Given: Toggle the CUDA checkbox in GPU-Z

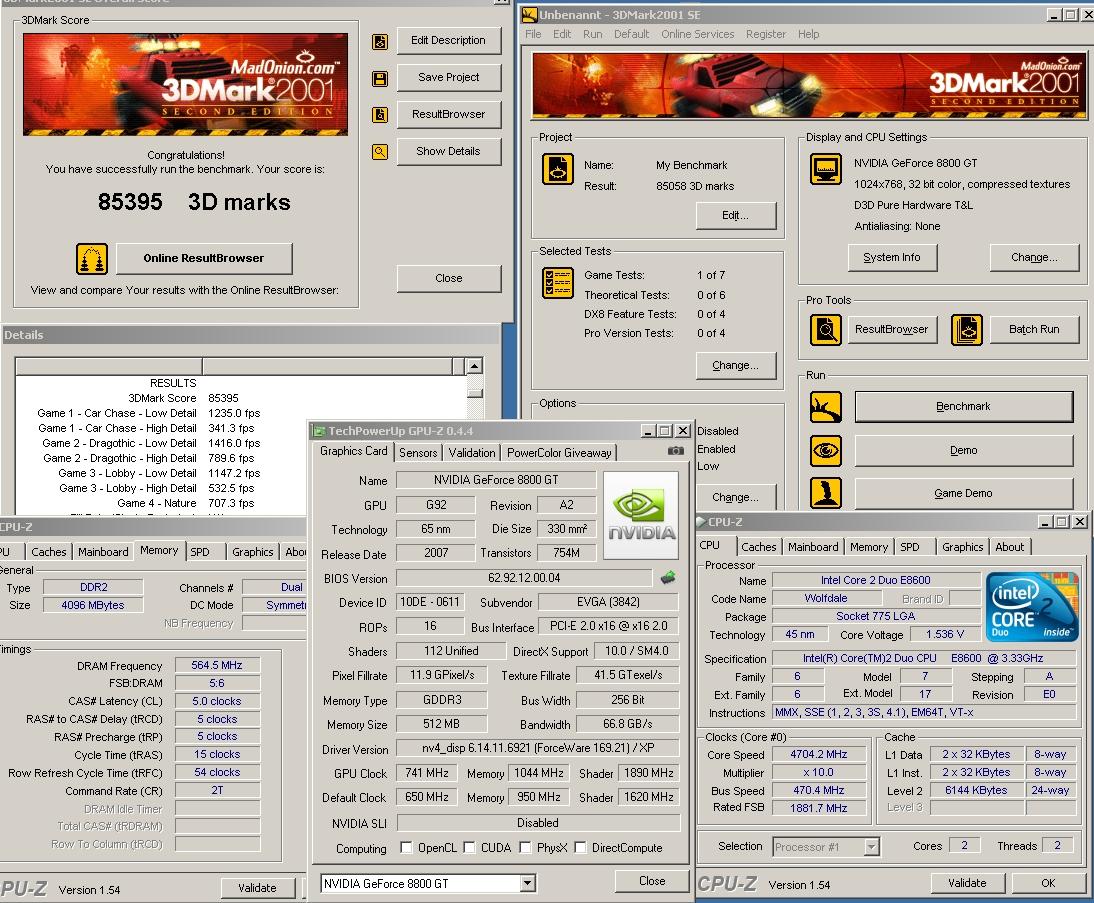Looking at the screenshot, I should (x=470, y=847).
